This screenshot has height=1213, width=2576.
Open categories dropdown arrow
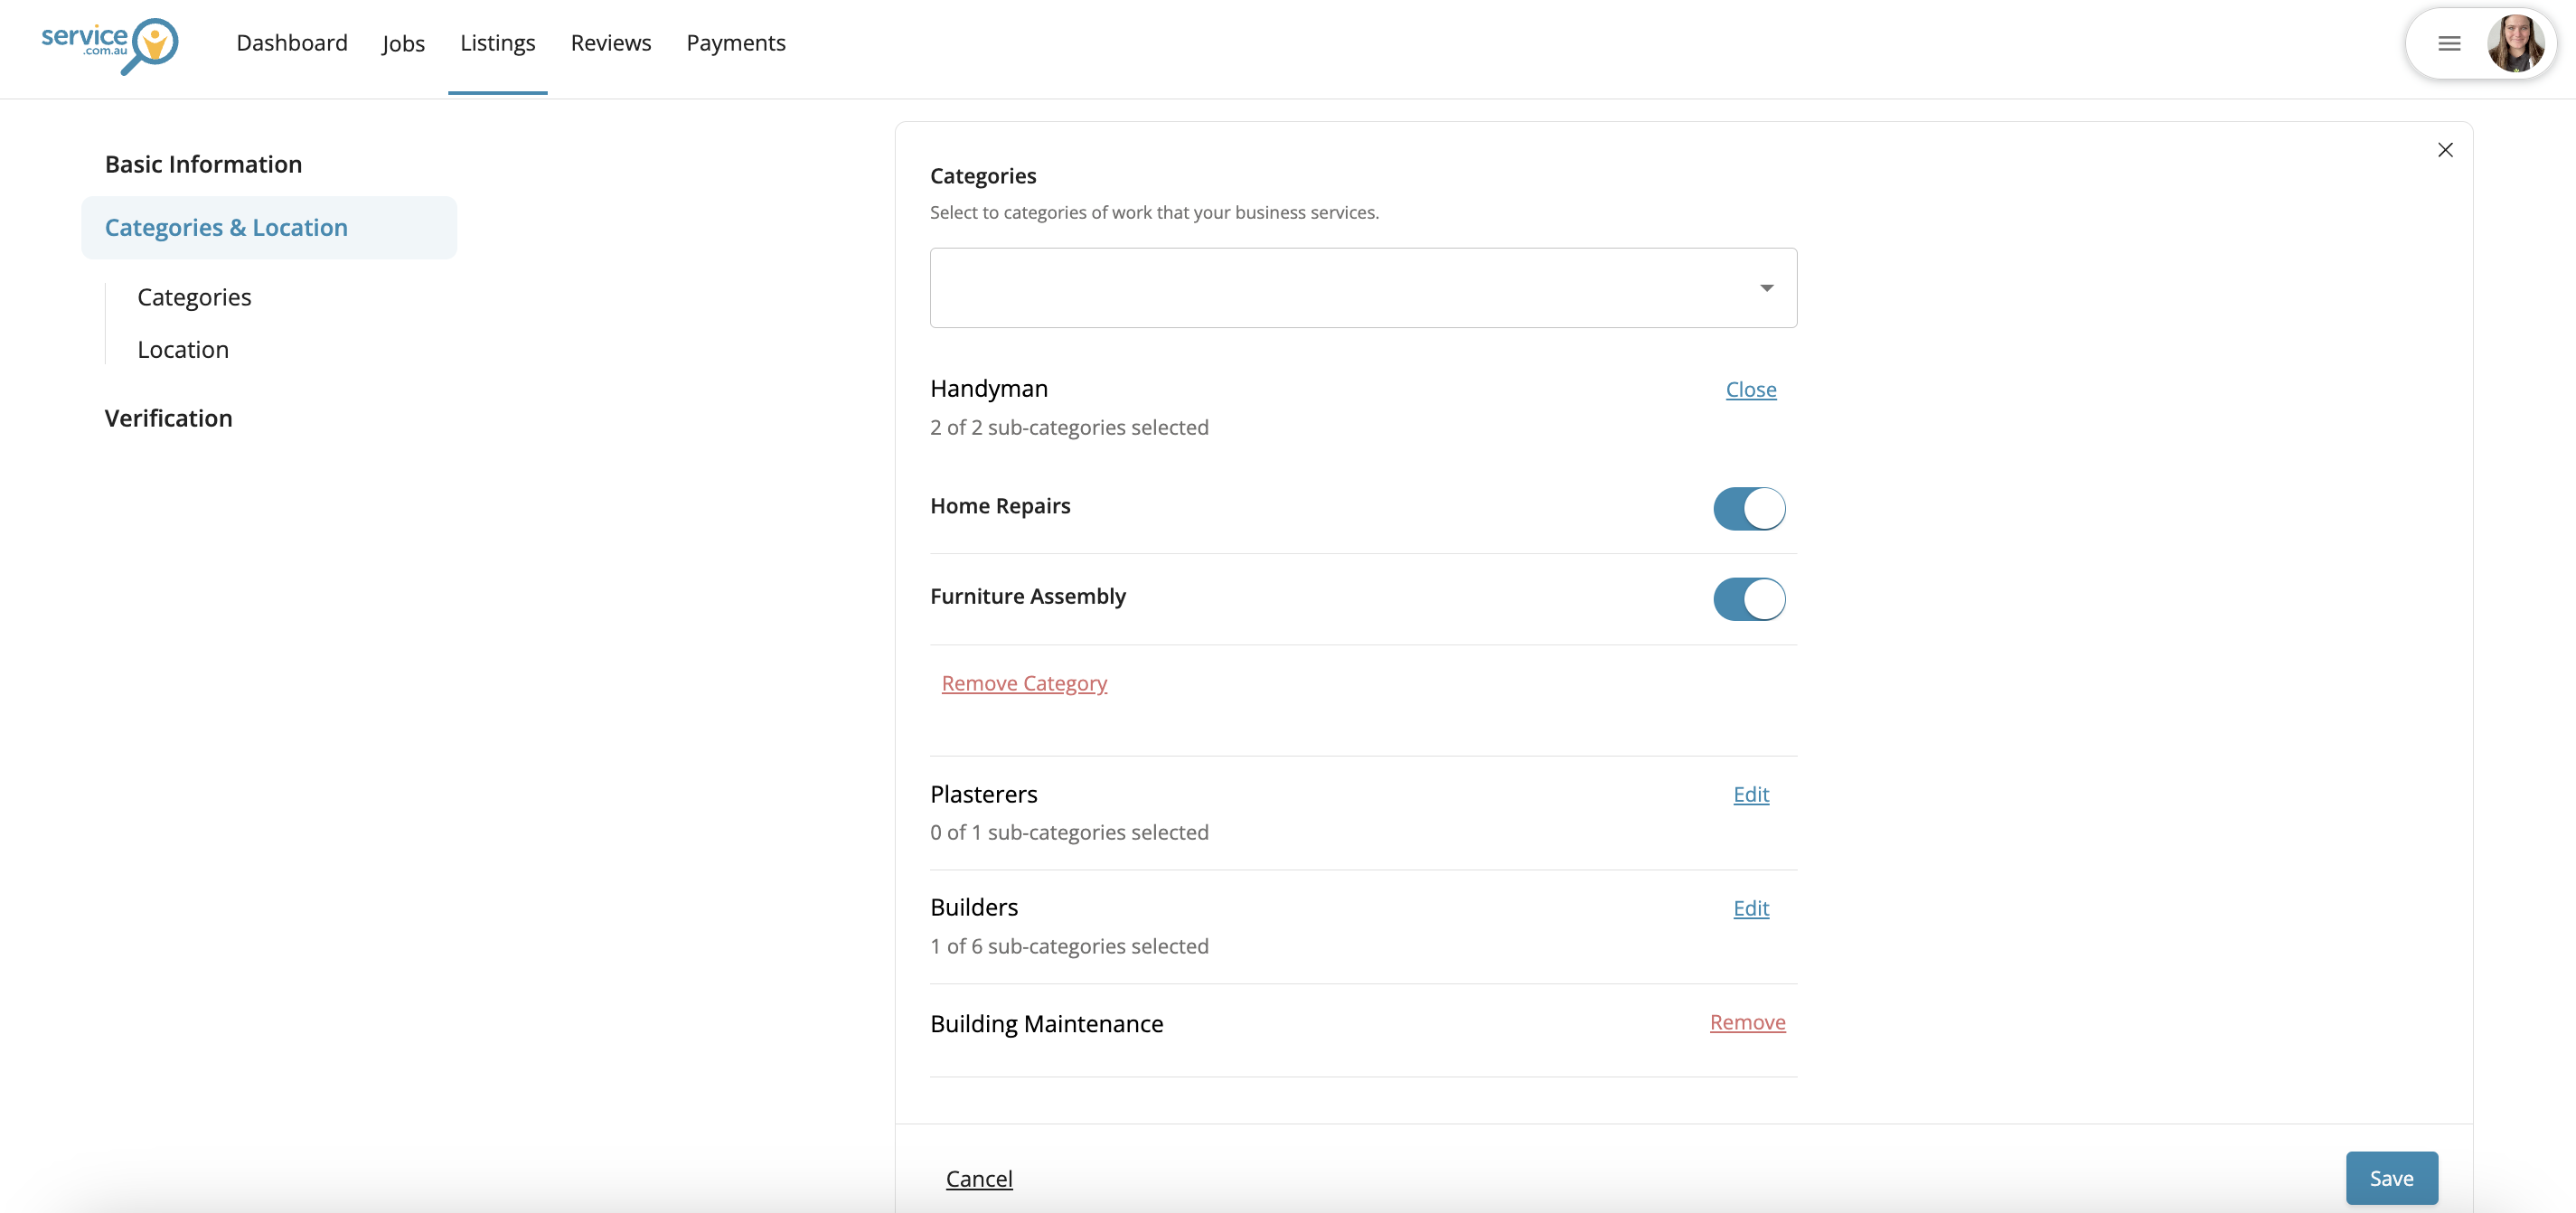[x=1766, y=288]
